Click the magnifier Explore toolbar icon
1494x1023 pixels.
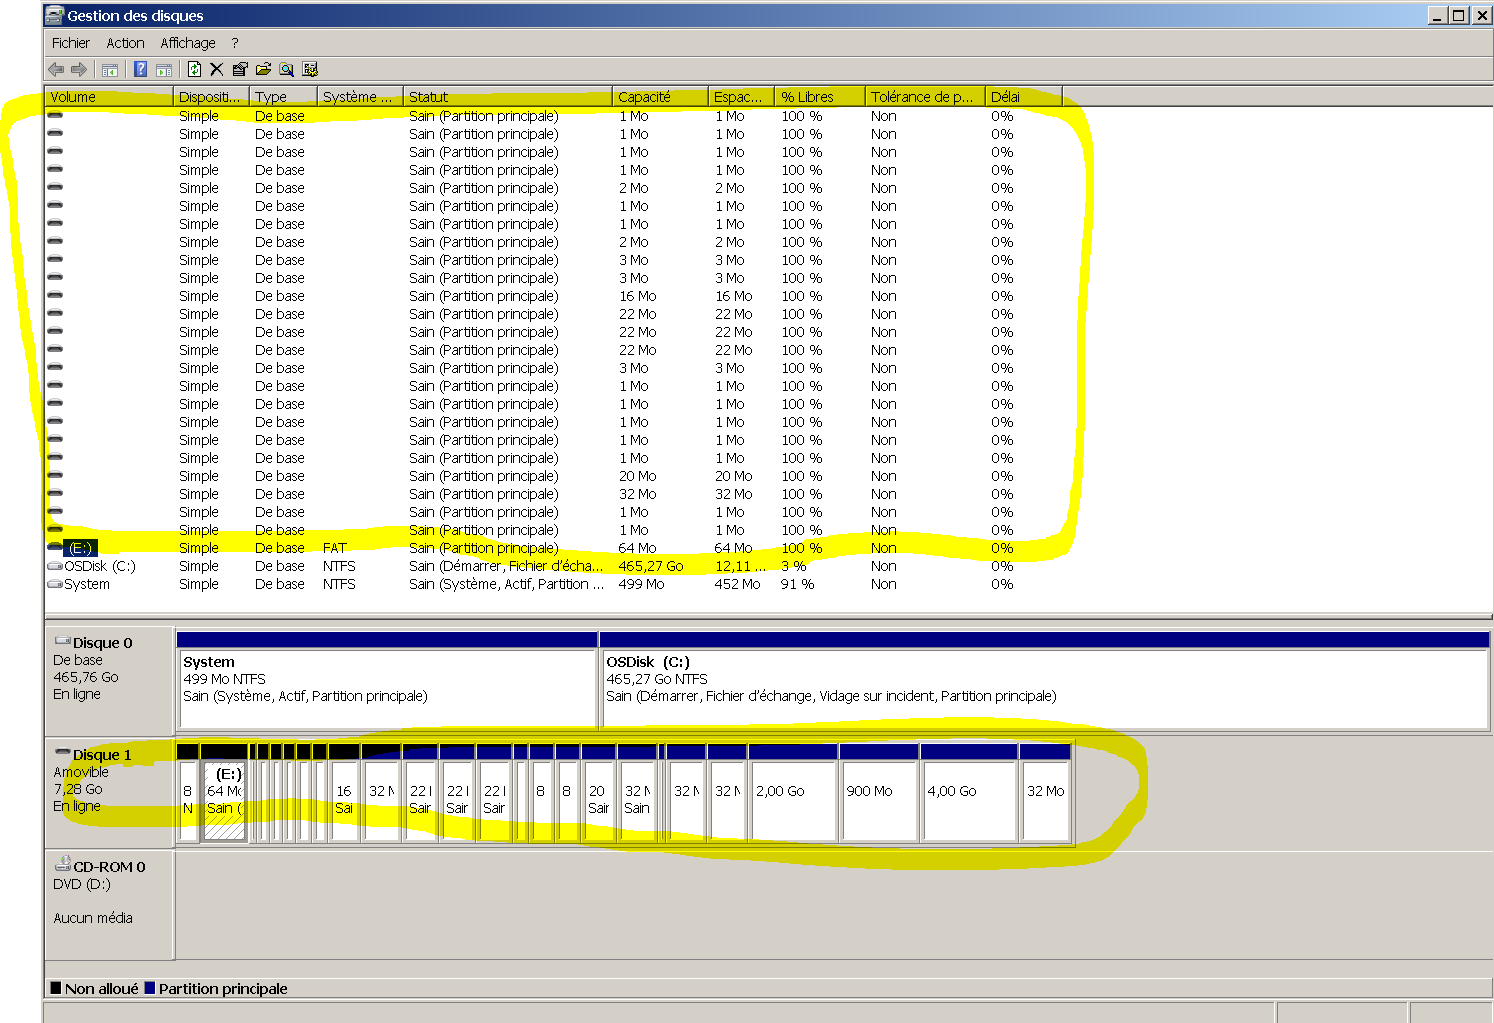(287, 69)
